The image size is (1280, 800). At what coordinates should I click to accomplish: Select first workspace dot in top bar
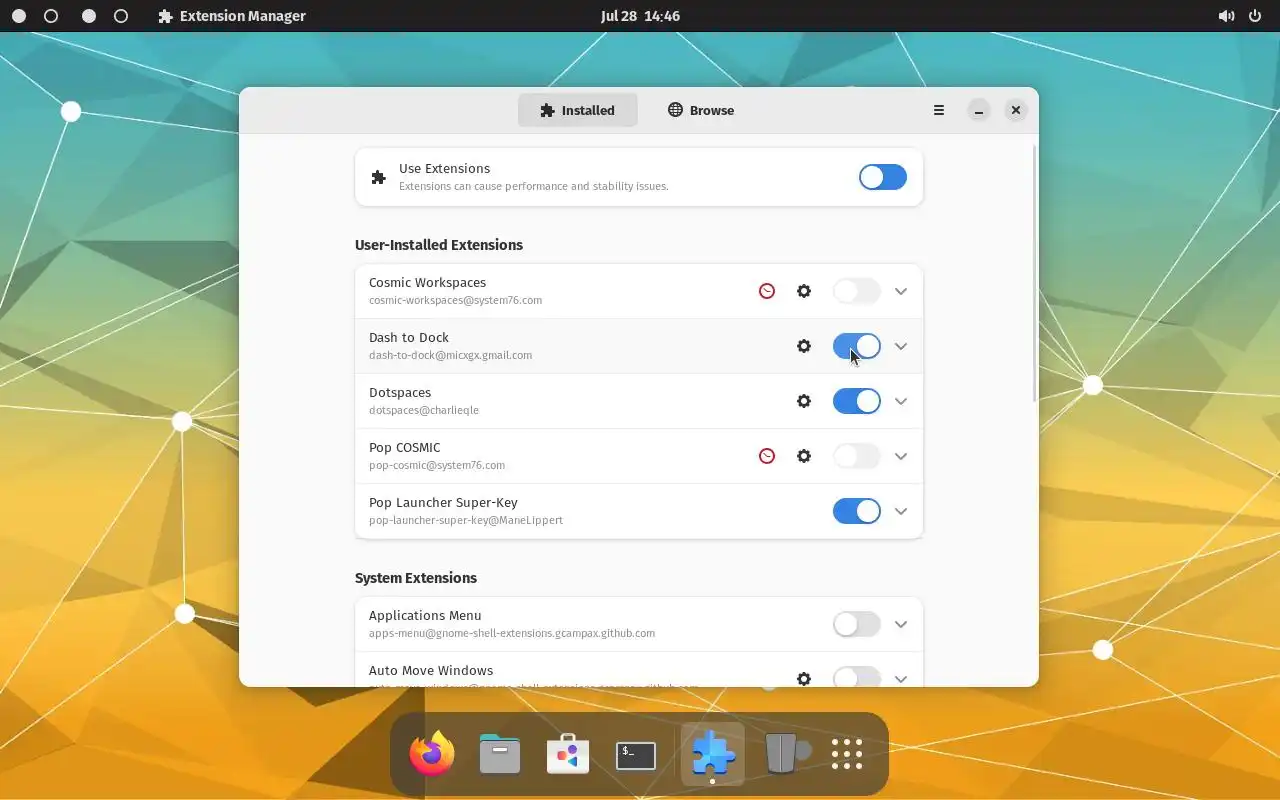19,16
